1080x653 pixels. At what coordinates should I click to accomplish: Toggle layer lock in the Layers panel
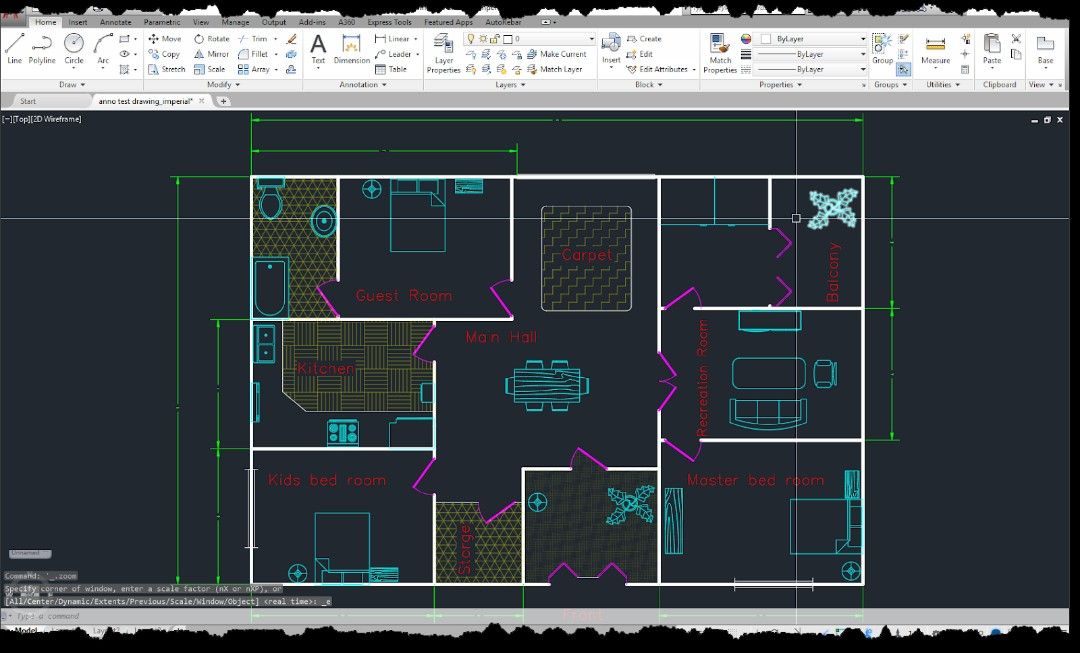495,38
